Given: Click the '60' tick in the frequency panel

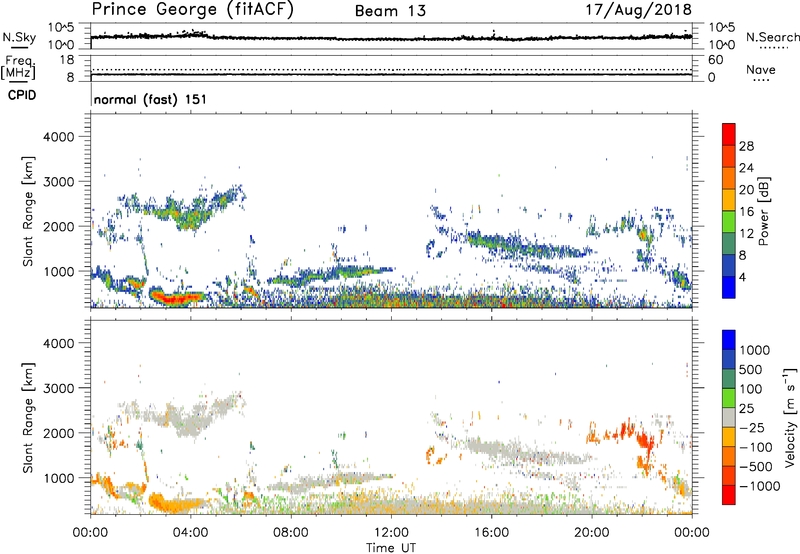Looking at the screenshot, I should pyautogui.click(x=715, y=60).
